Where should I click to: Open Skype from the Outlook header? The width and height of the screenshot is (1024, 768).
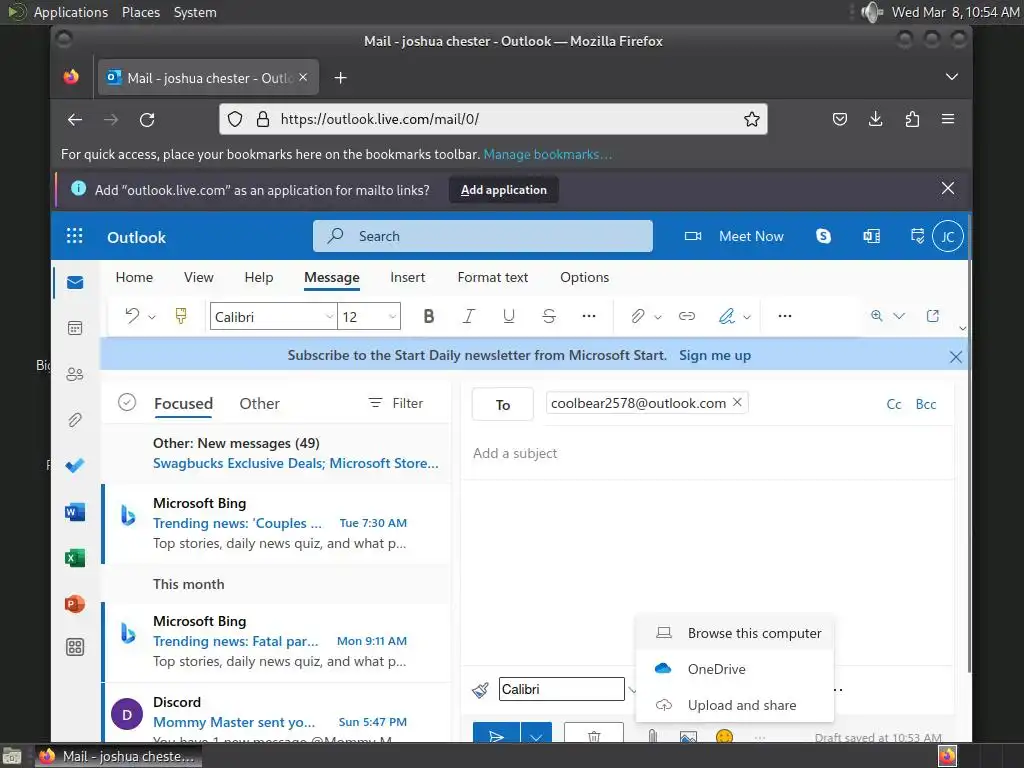click(824, 236)
